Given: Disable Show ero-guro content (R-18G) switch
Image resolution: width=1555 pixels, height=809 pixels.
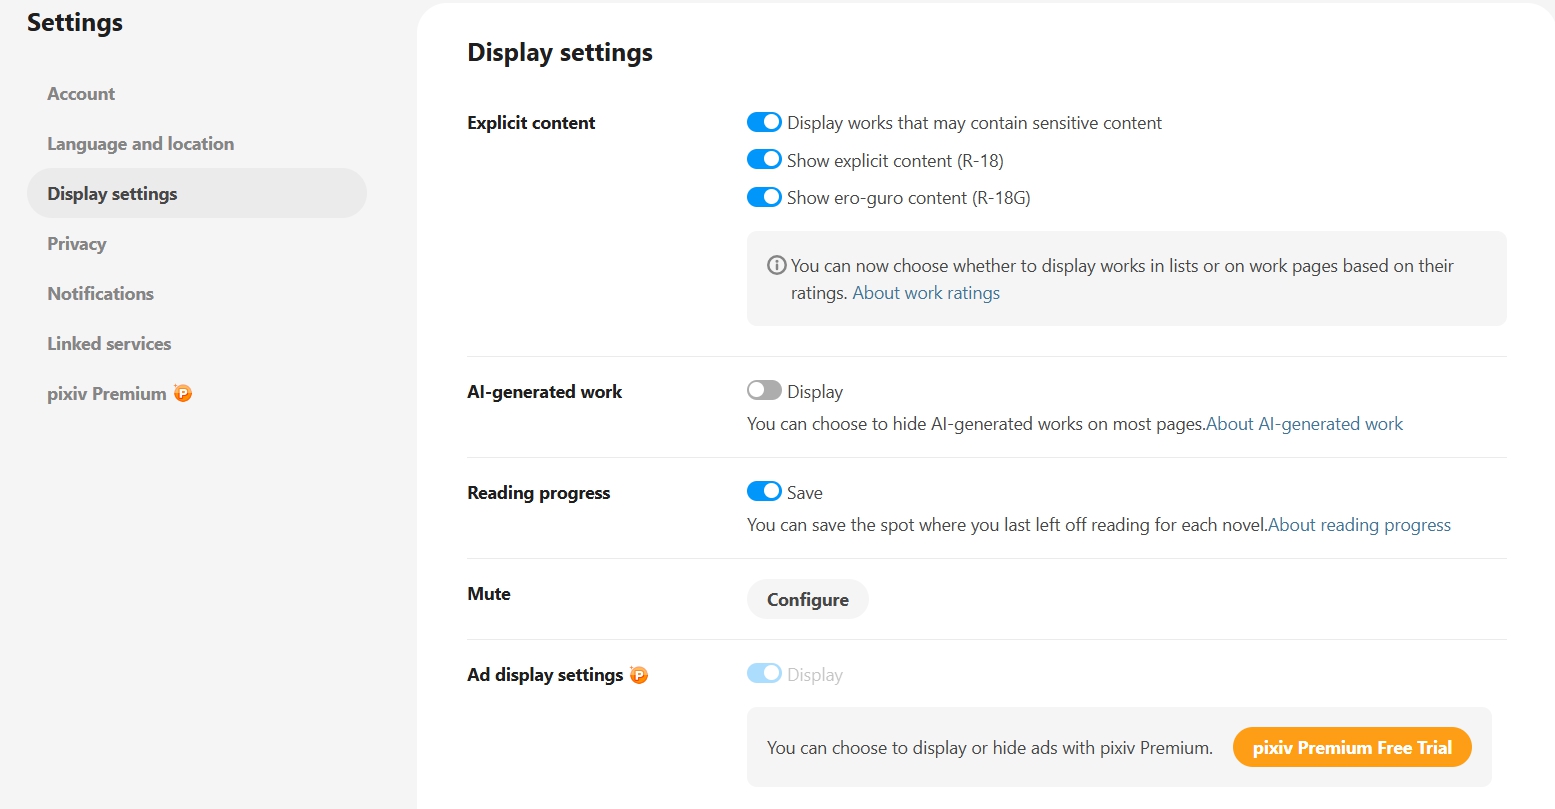Looking at the screenshot, I should point(764,197).
